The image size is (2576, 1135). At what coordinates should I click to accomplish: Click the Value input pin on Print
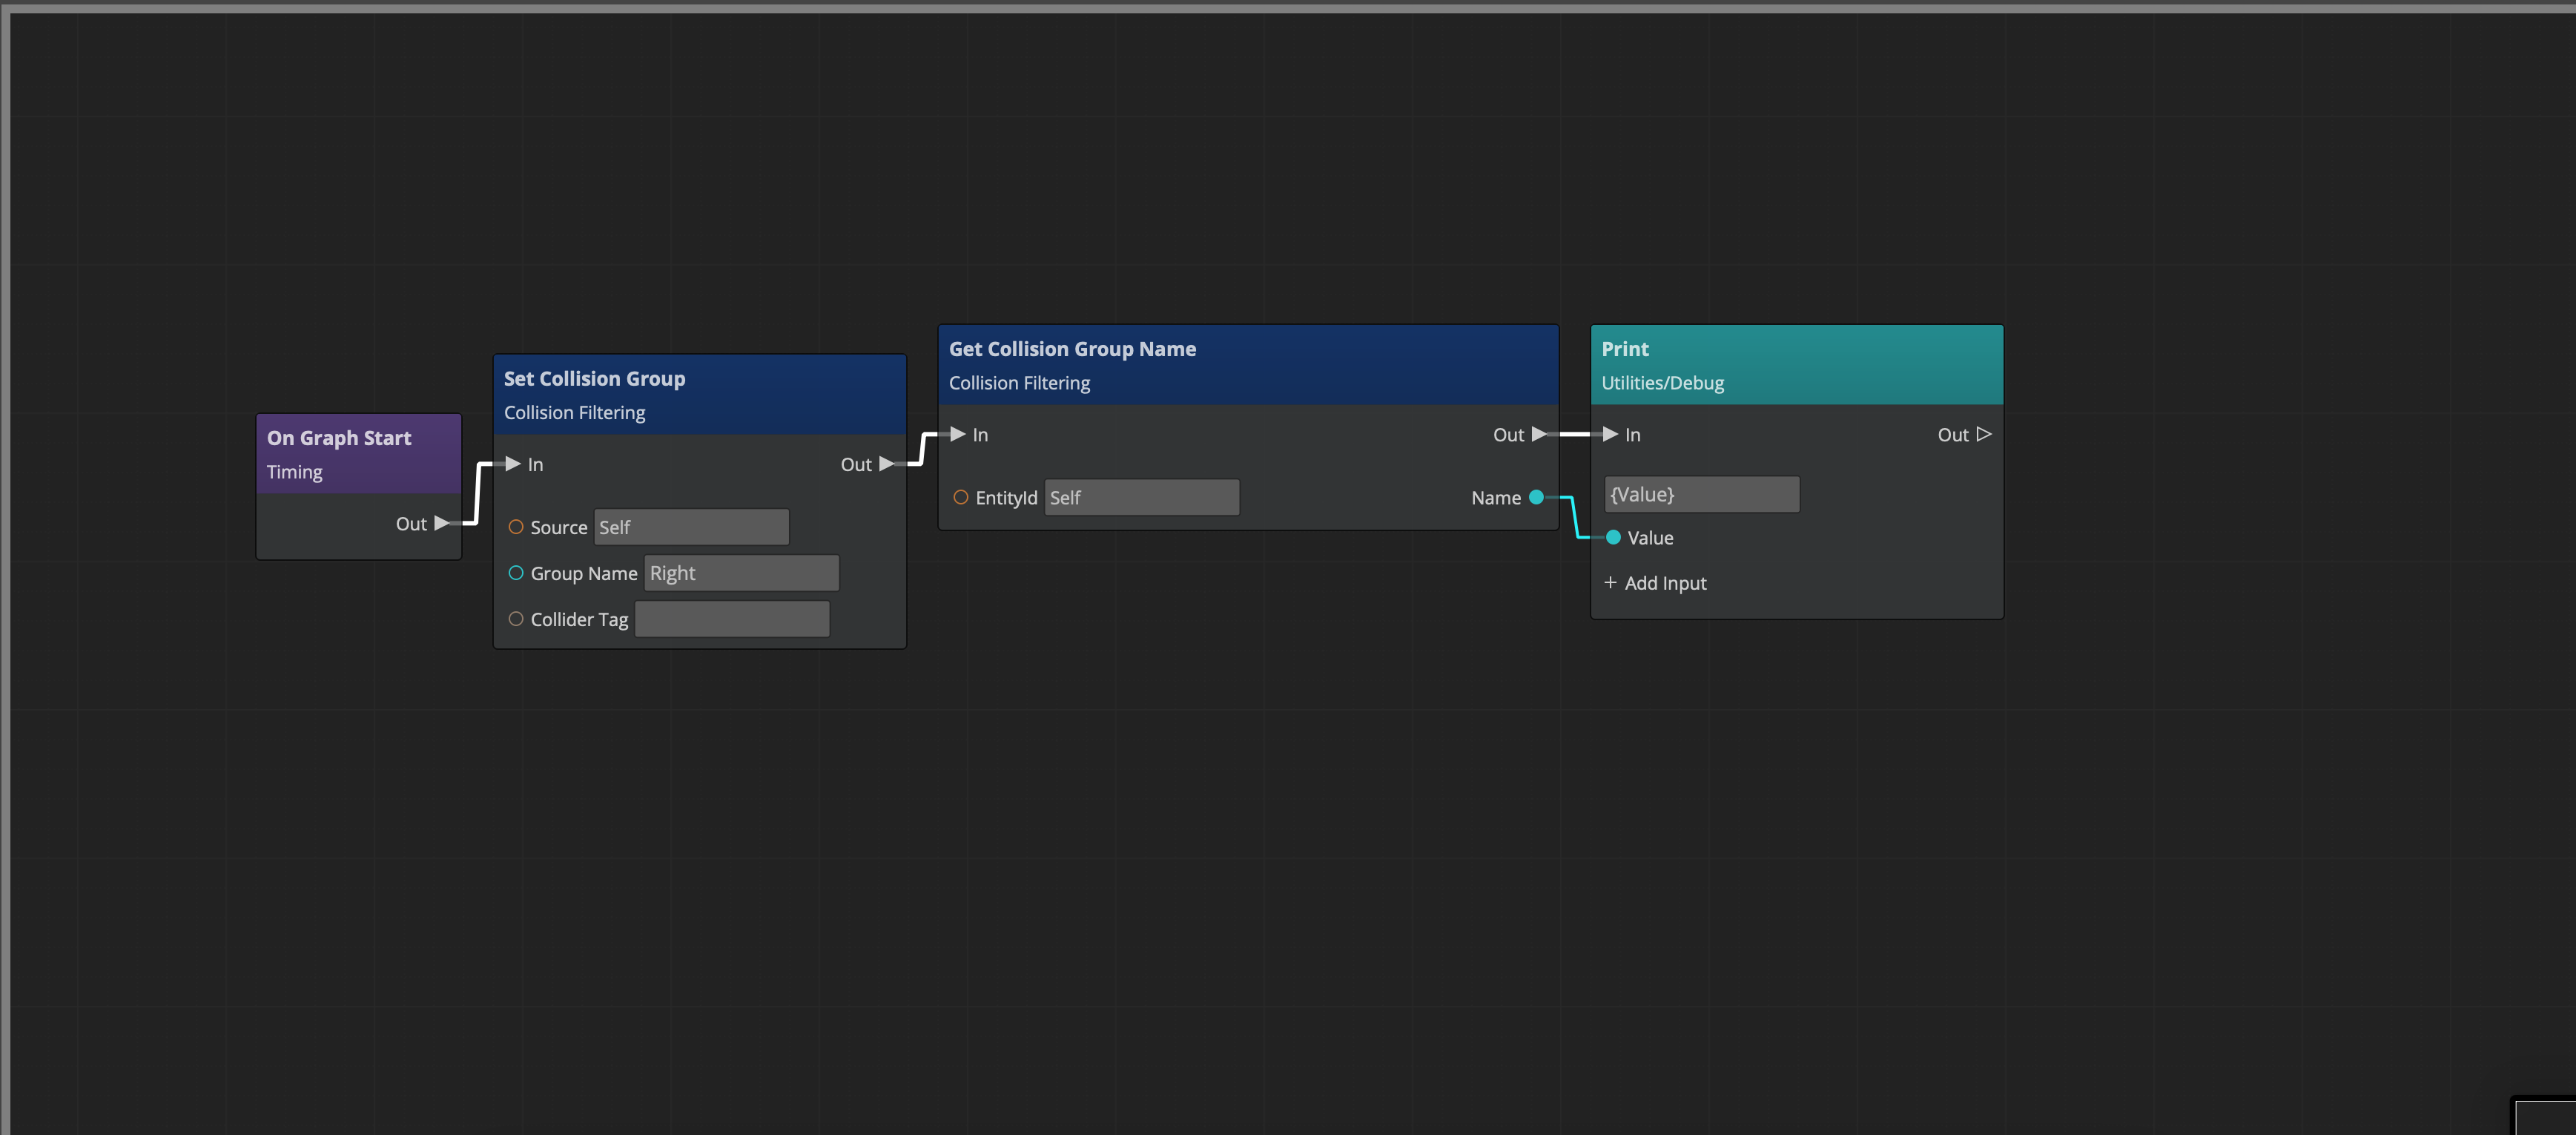(x=1613, y=537)
